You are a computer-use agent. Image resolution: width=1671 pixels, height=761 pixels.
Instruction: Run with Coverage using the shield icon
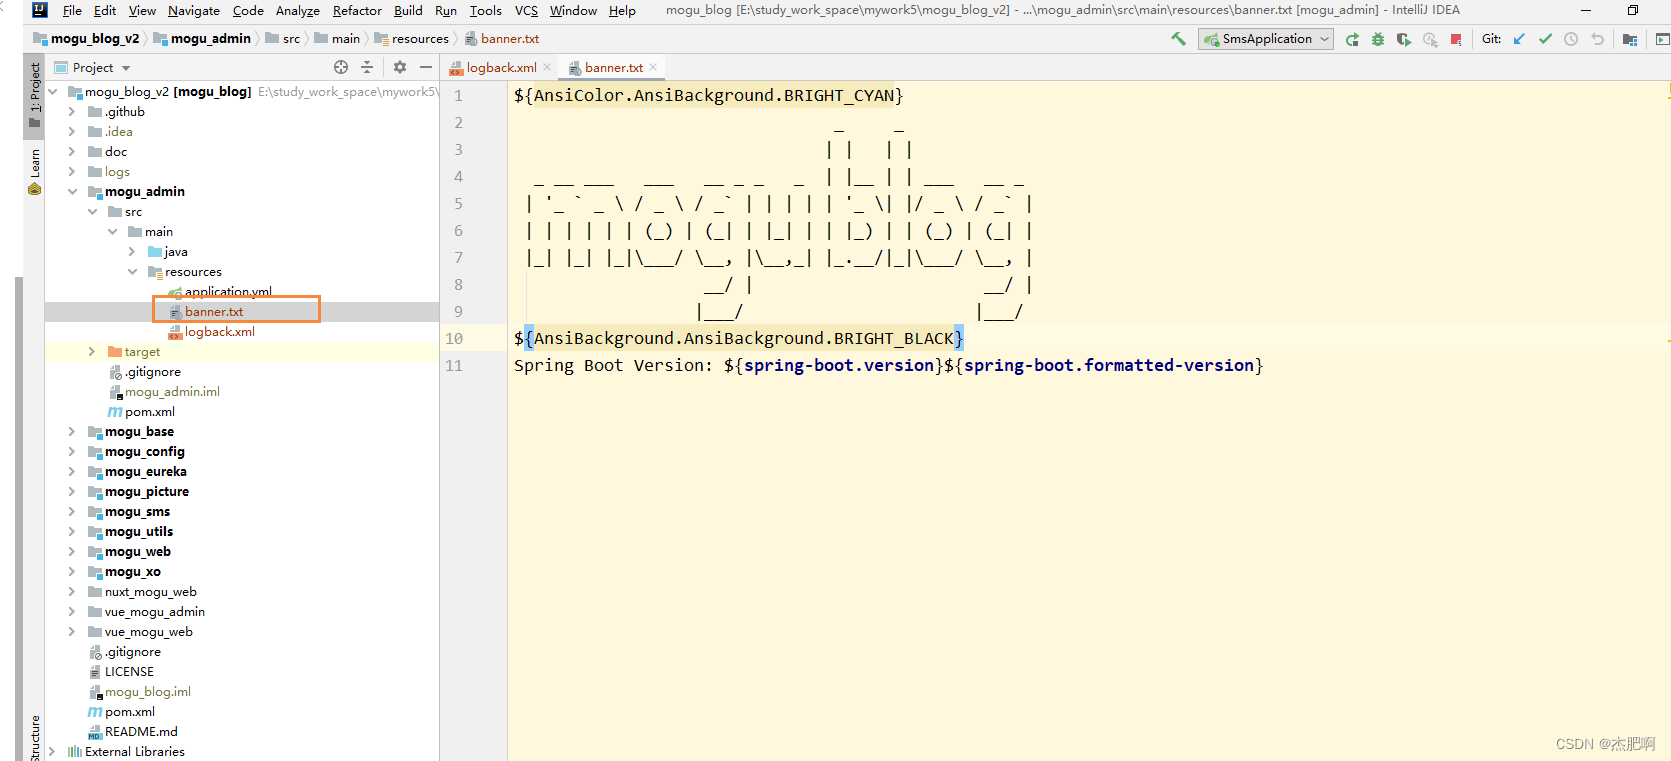[x=1404, y=39]
